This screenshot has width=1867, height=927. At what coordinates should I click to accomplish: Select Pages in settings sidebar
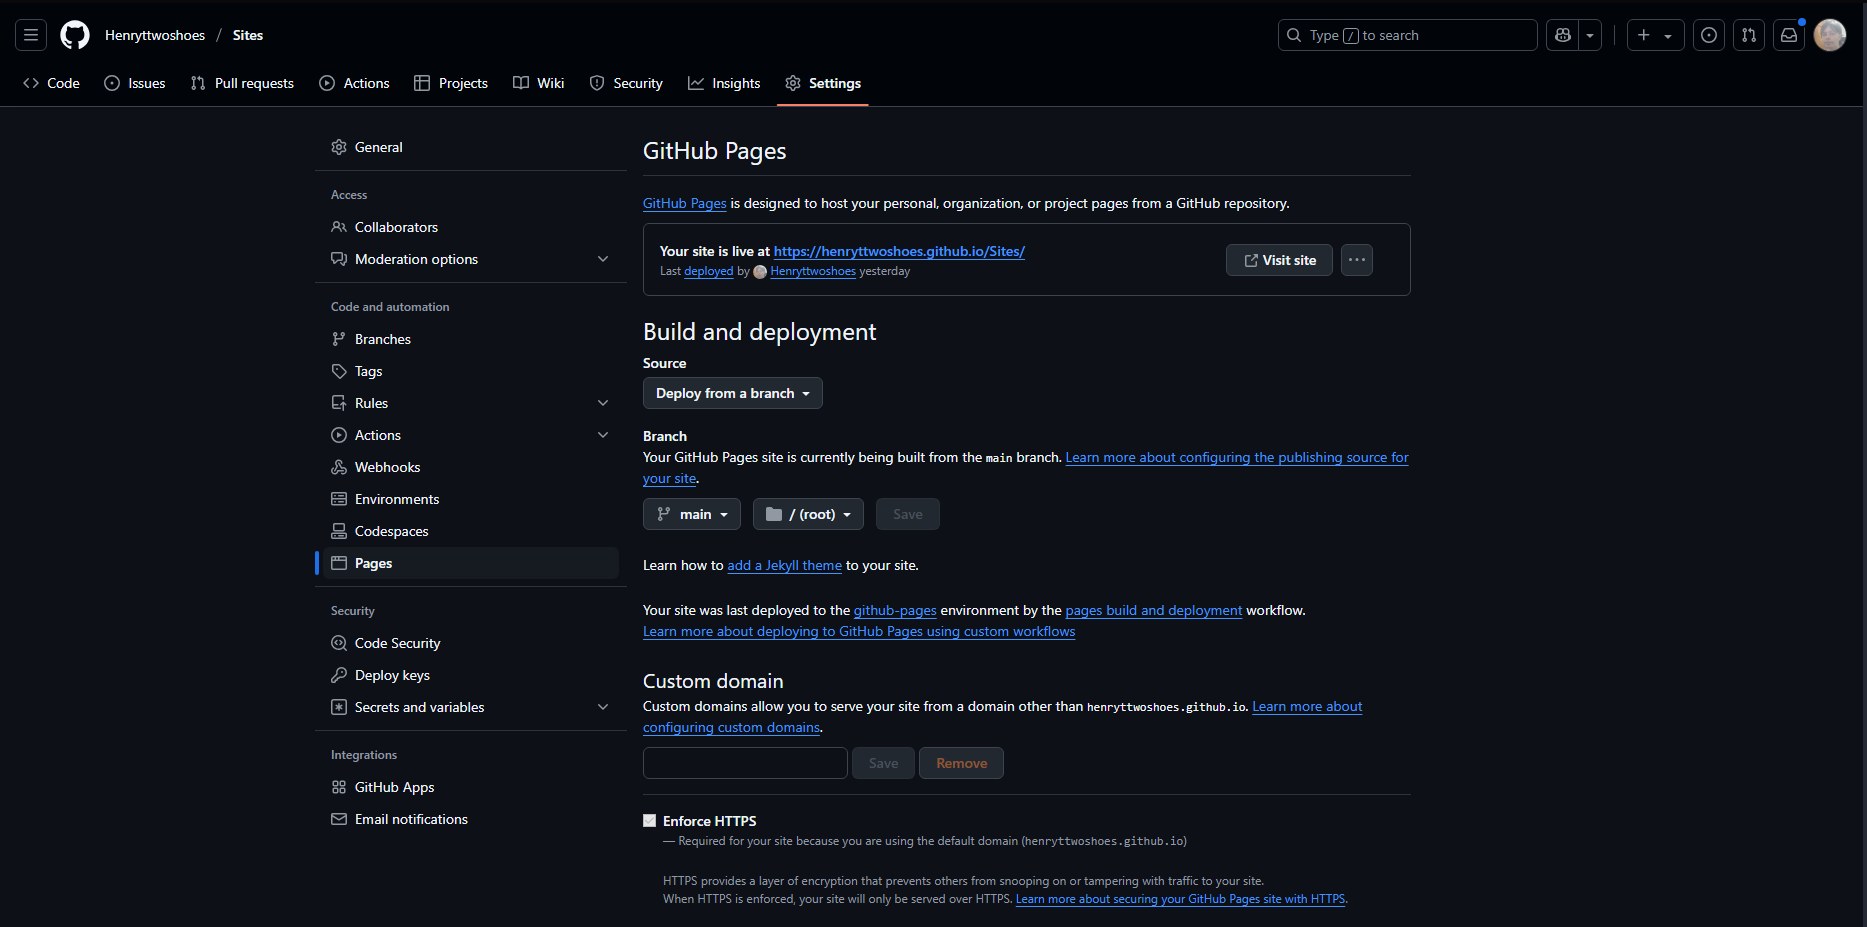click(x=471, y=563)
